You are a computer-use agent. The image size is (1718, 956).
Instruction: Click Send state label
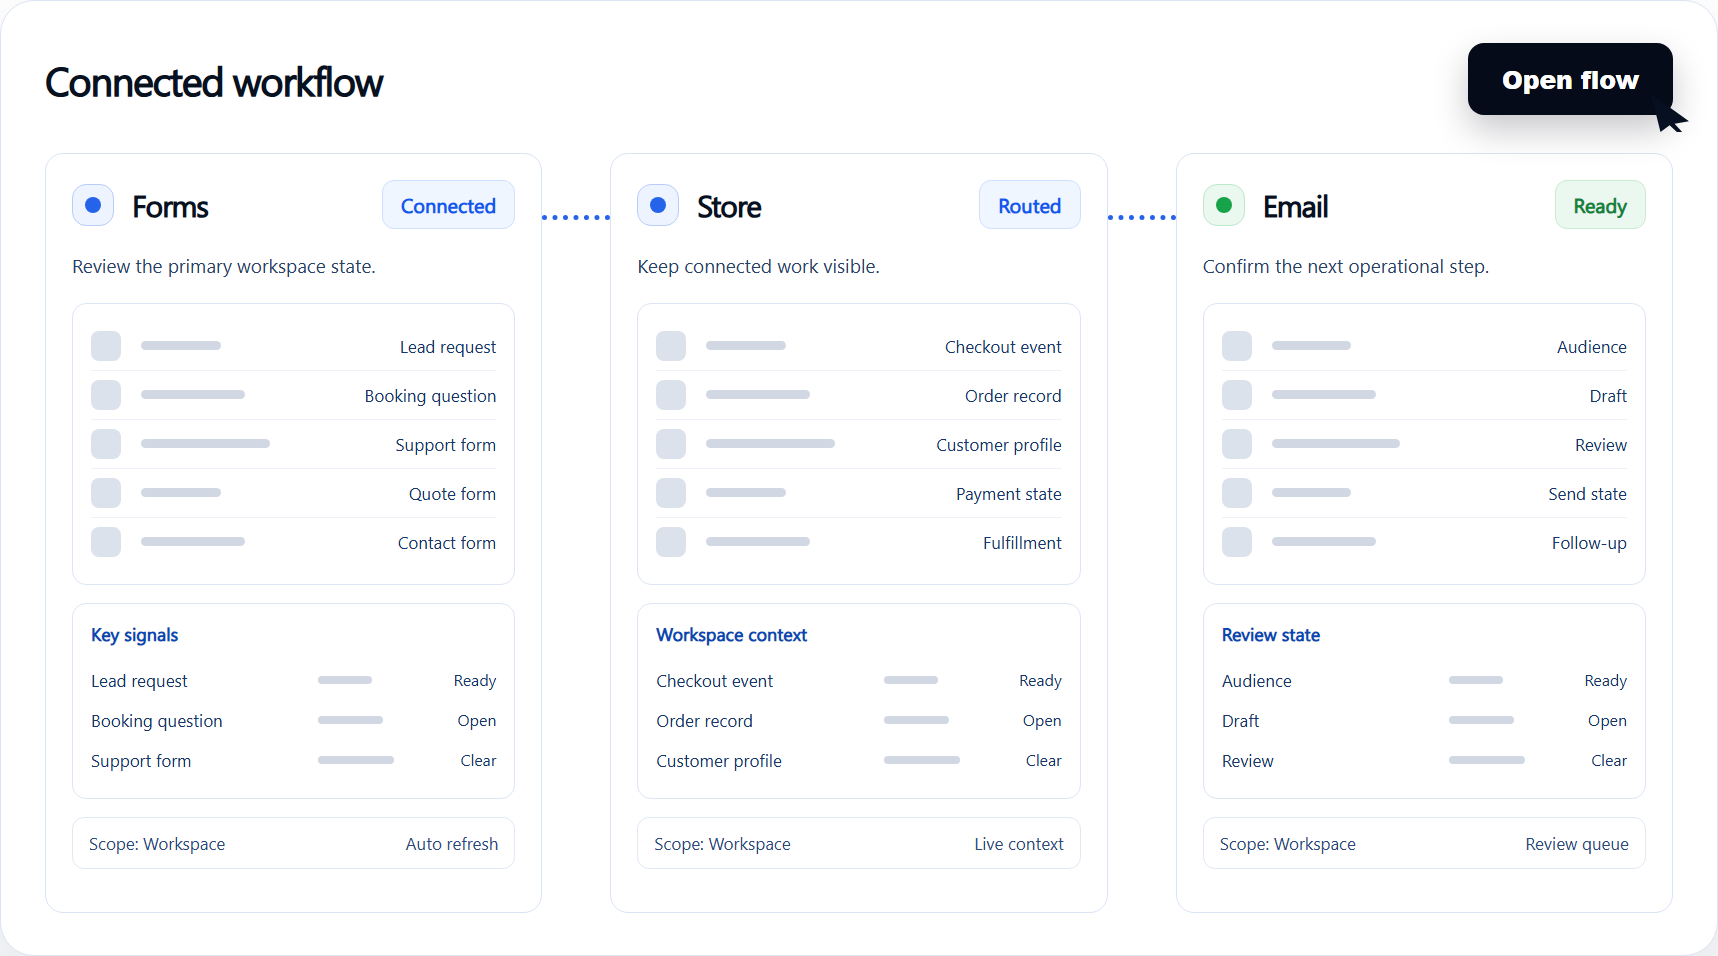[x=1587, y=494]
